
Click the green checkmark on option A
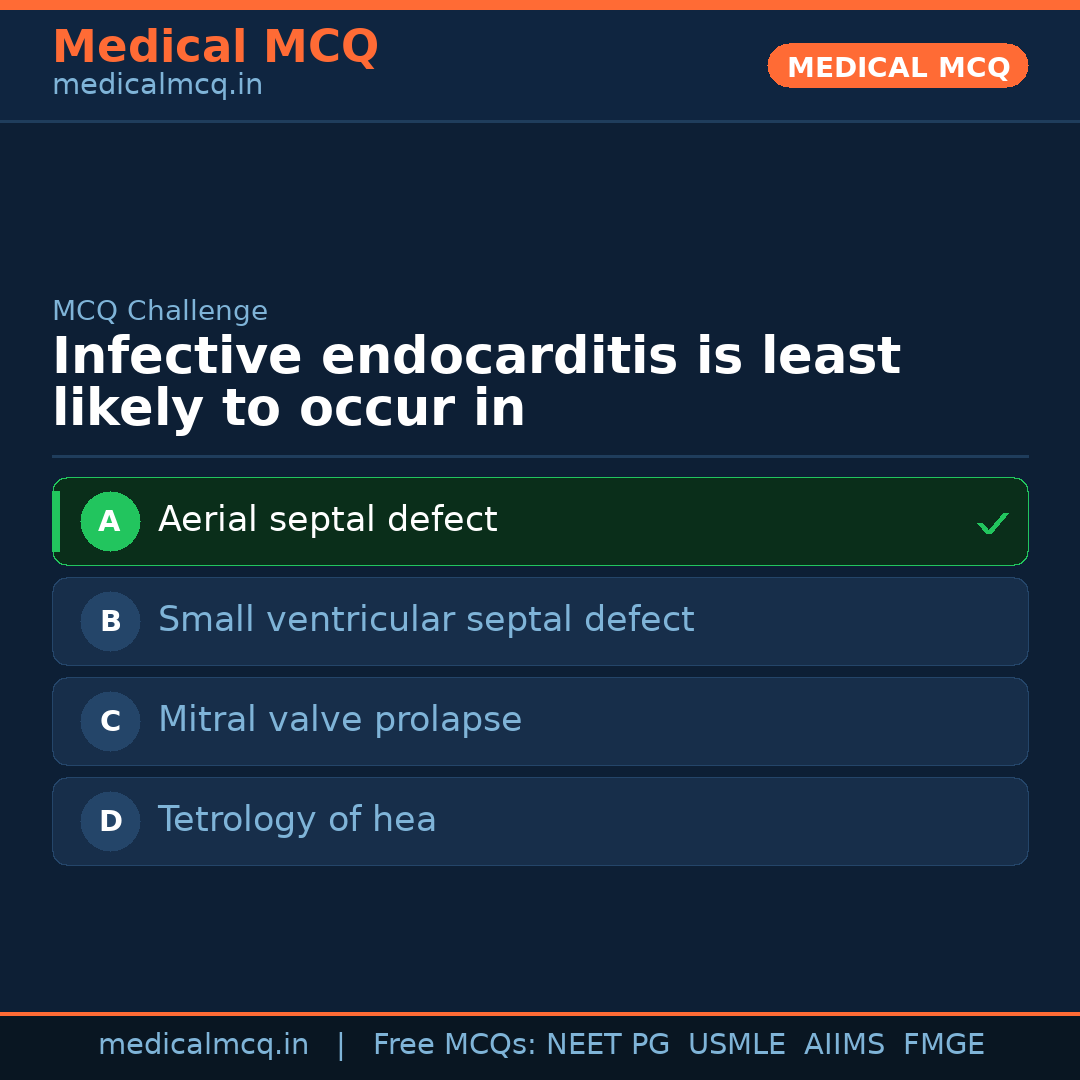[x=992, y=523]
